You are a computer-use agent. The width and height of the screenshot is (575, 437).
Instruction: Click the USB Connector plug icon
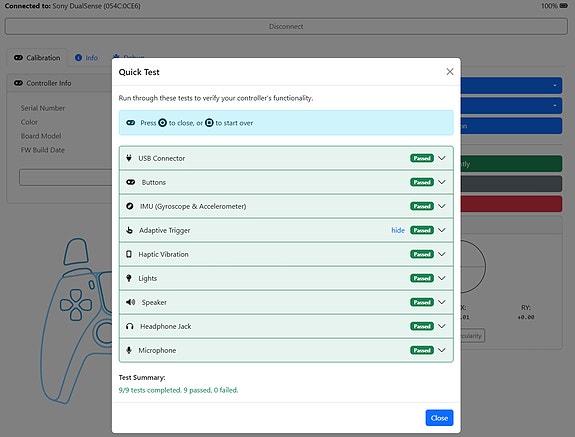129,158
